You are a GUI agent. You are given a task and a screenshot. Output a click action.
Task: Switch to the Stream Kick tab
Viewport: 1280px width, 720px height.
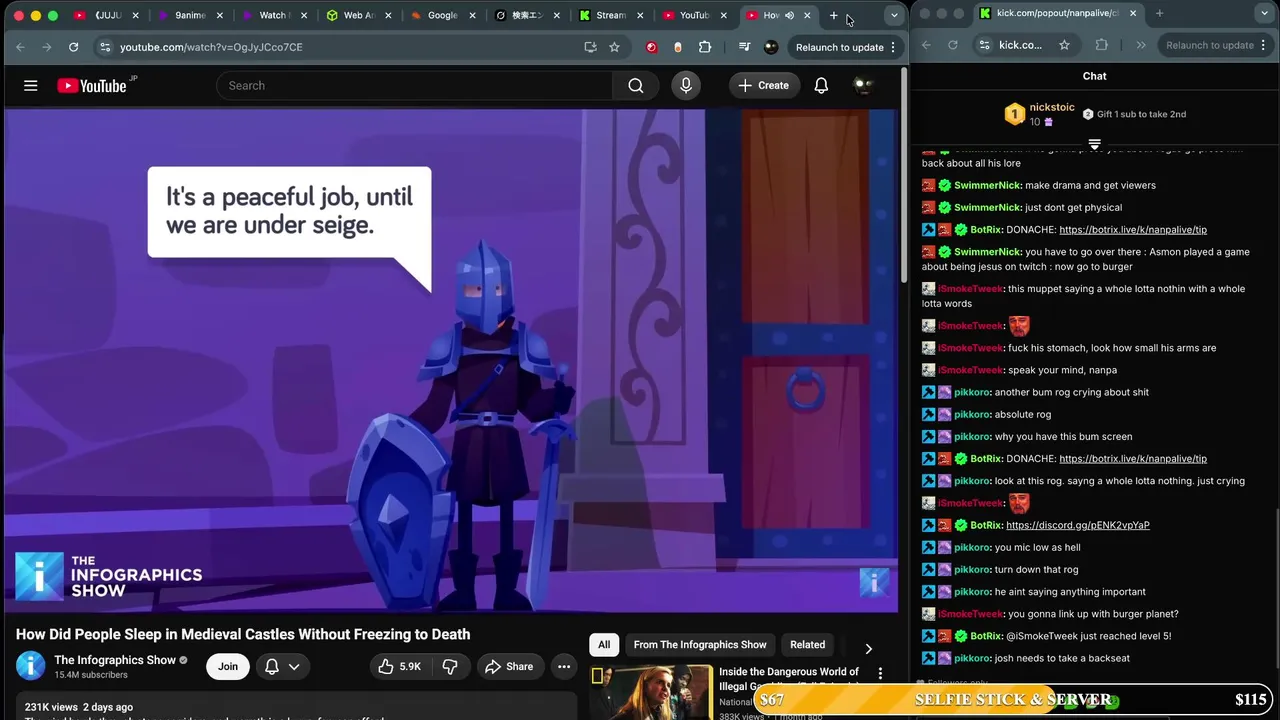click(609, 15)
